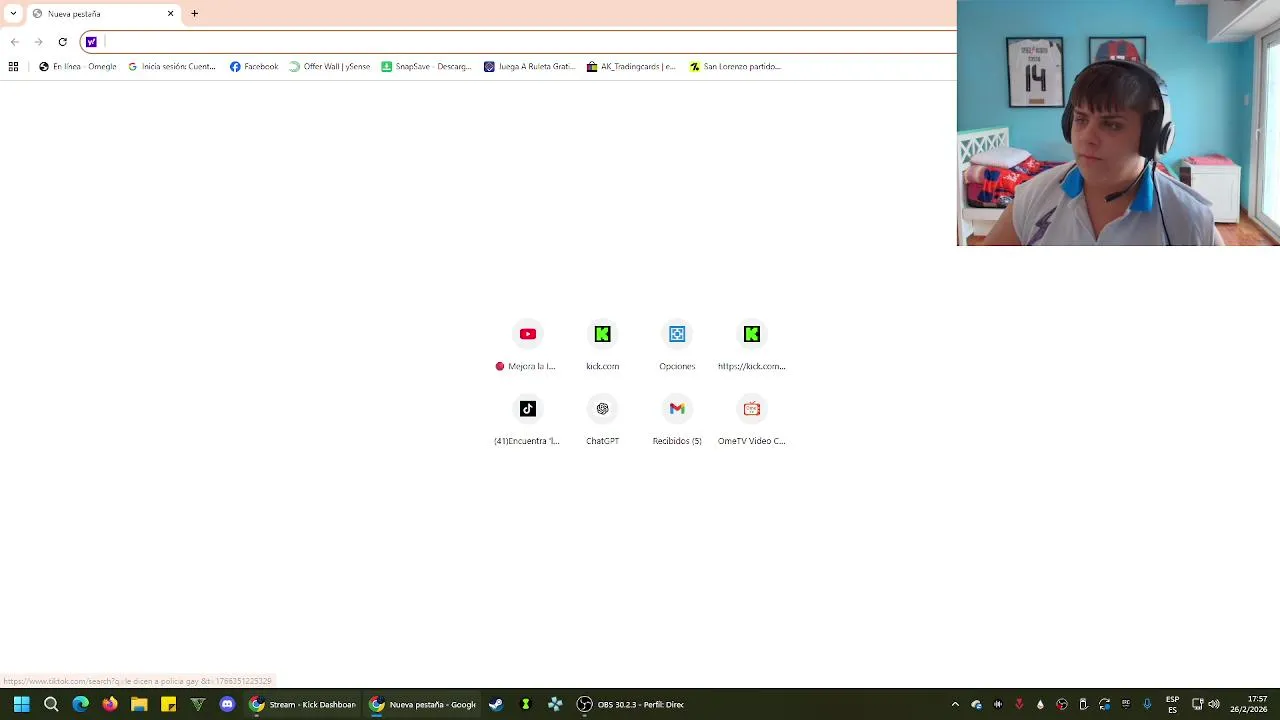Open the Inicia sesión: Cuent... bookmark
Image resolution: width=1280 pixels, height=720 pixels.
(x=172, y=67)
